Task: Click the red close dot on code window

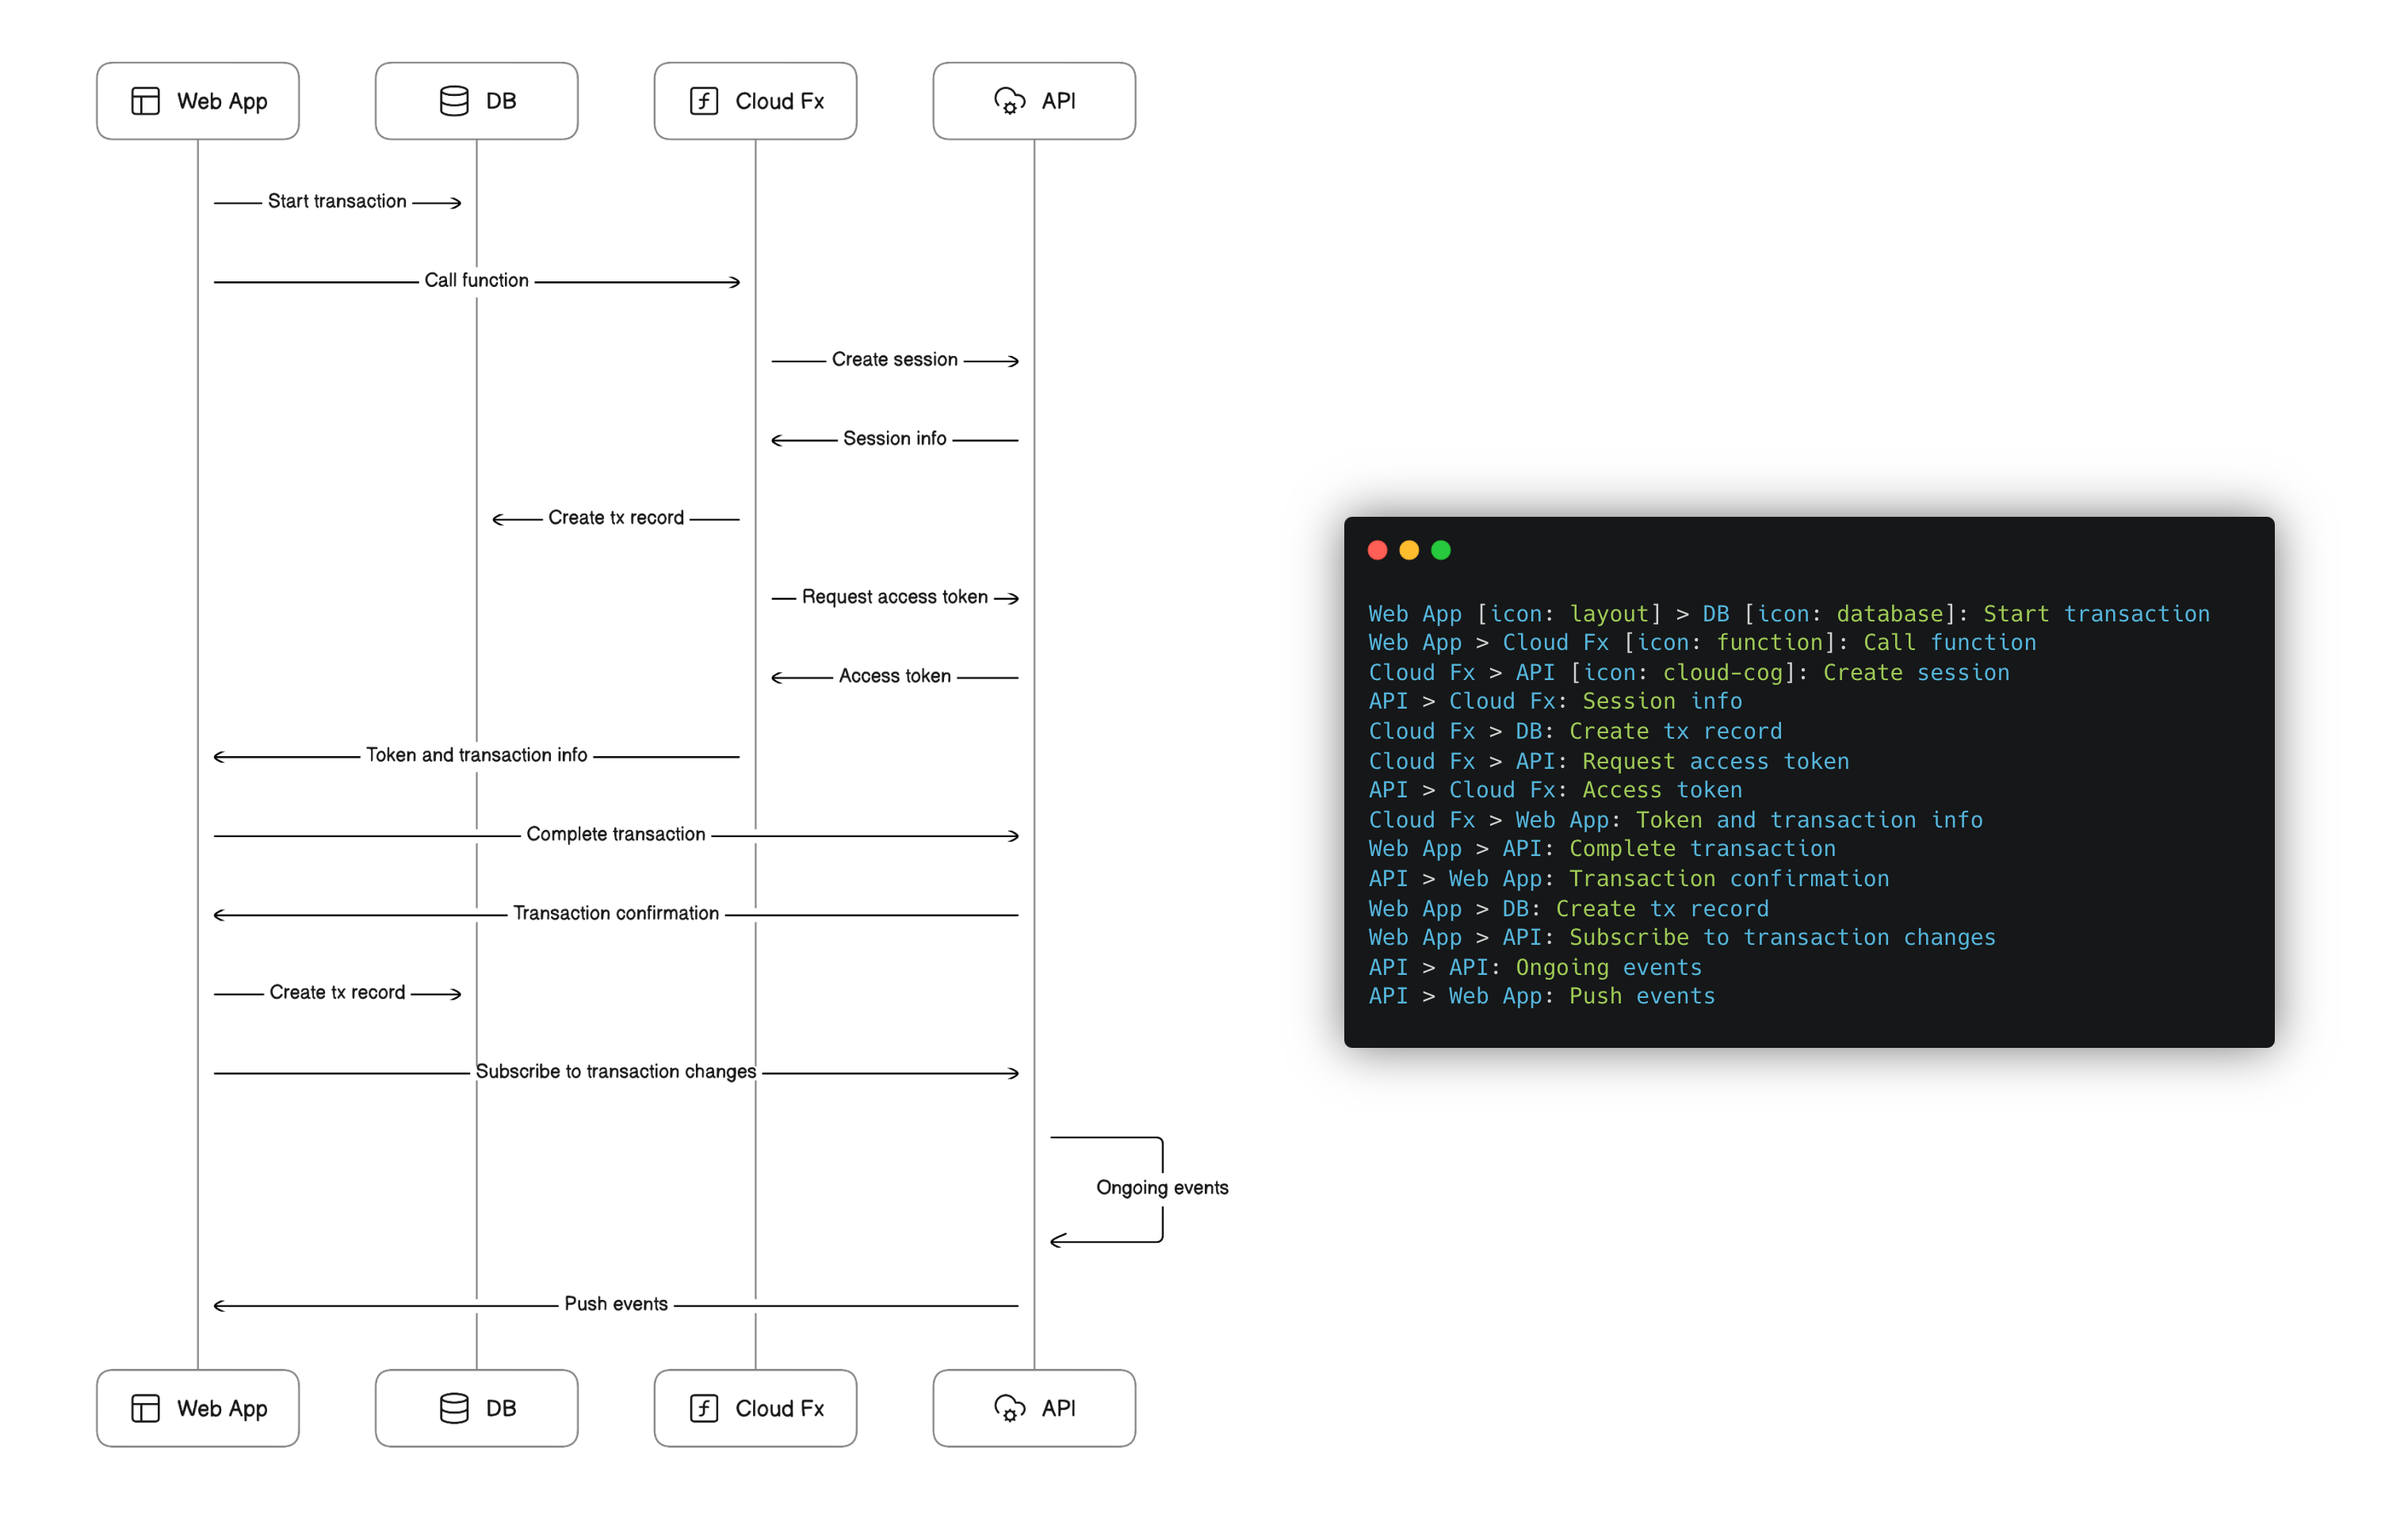Action: point(1377,550)
